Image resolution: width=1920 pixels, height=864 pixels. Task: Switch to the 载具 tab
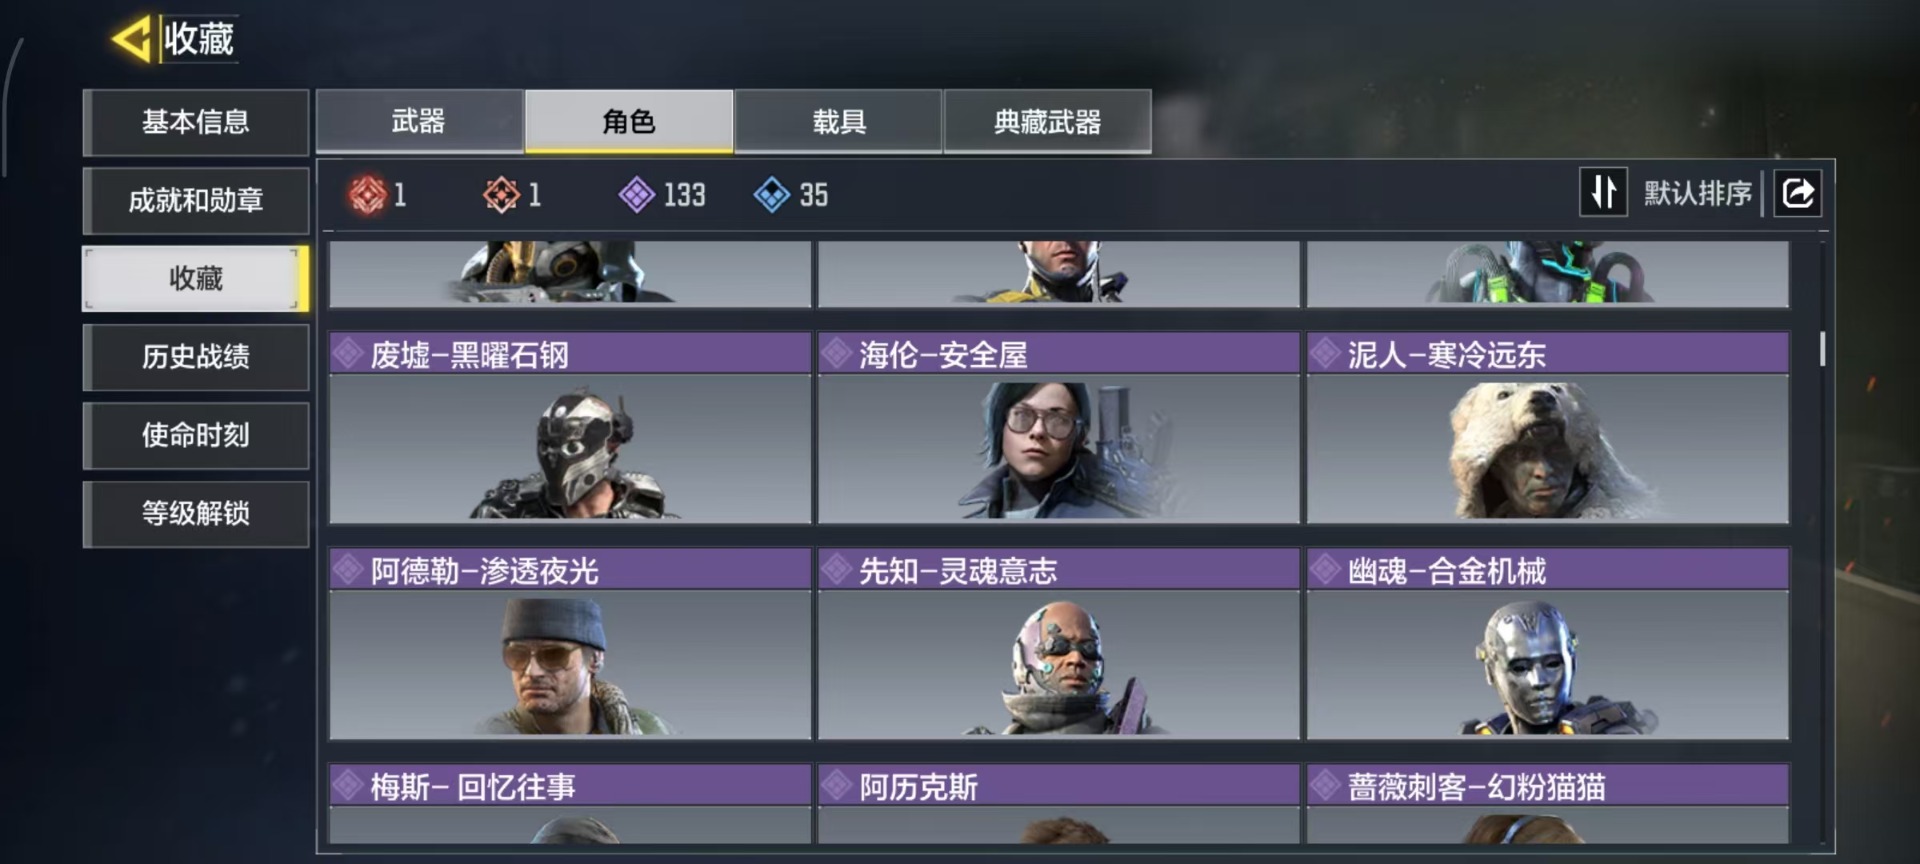[x=838, y=121]
